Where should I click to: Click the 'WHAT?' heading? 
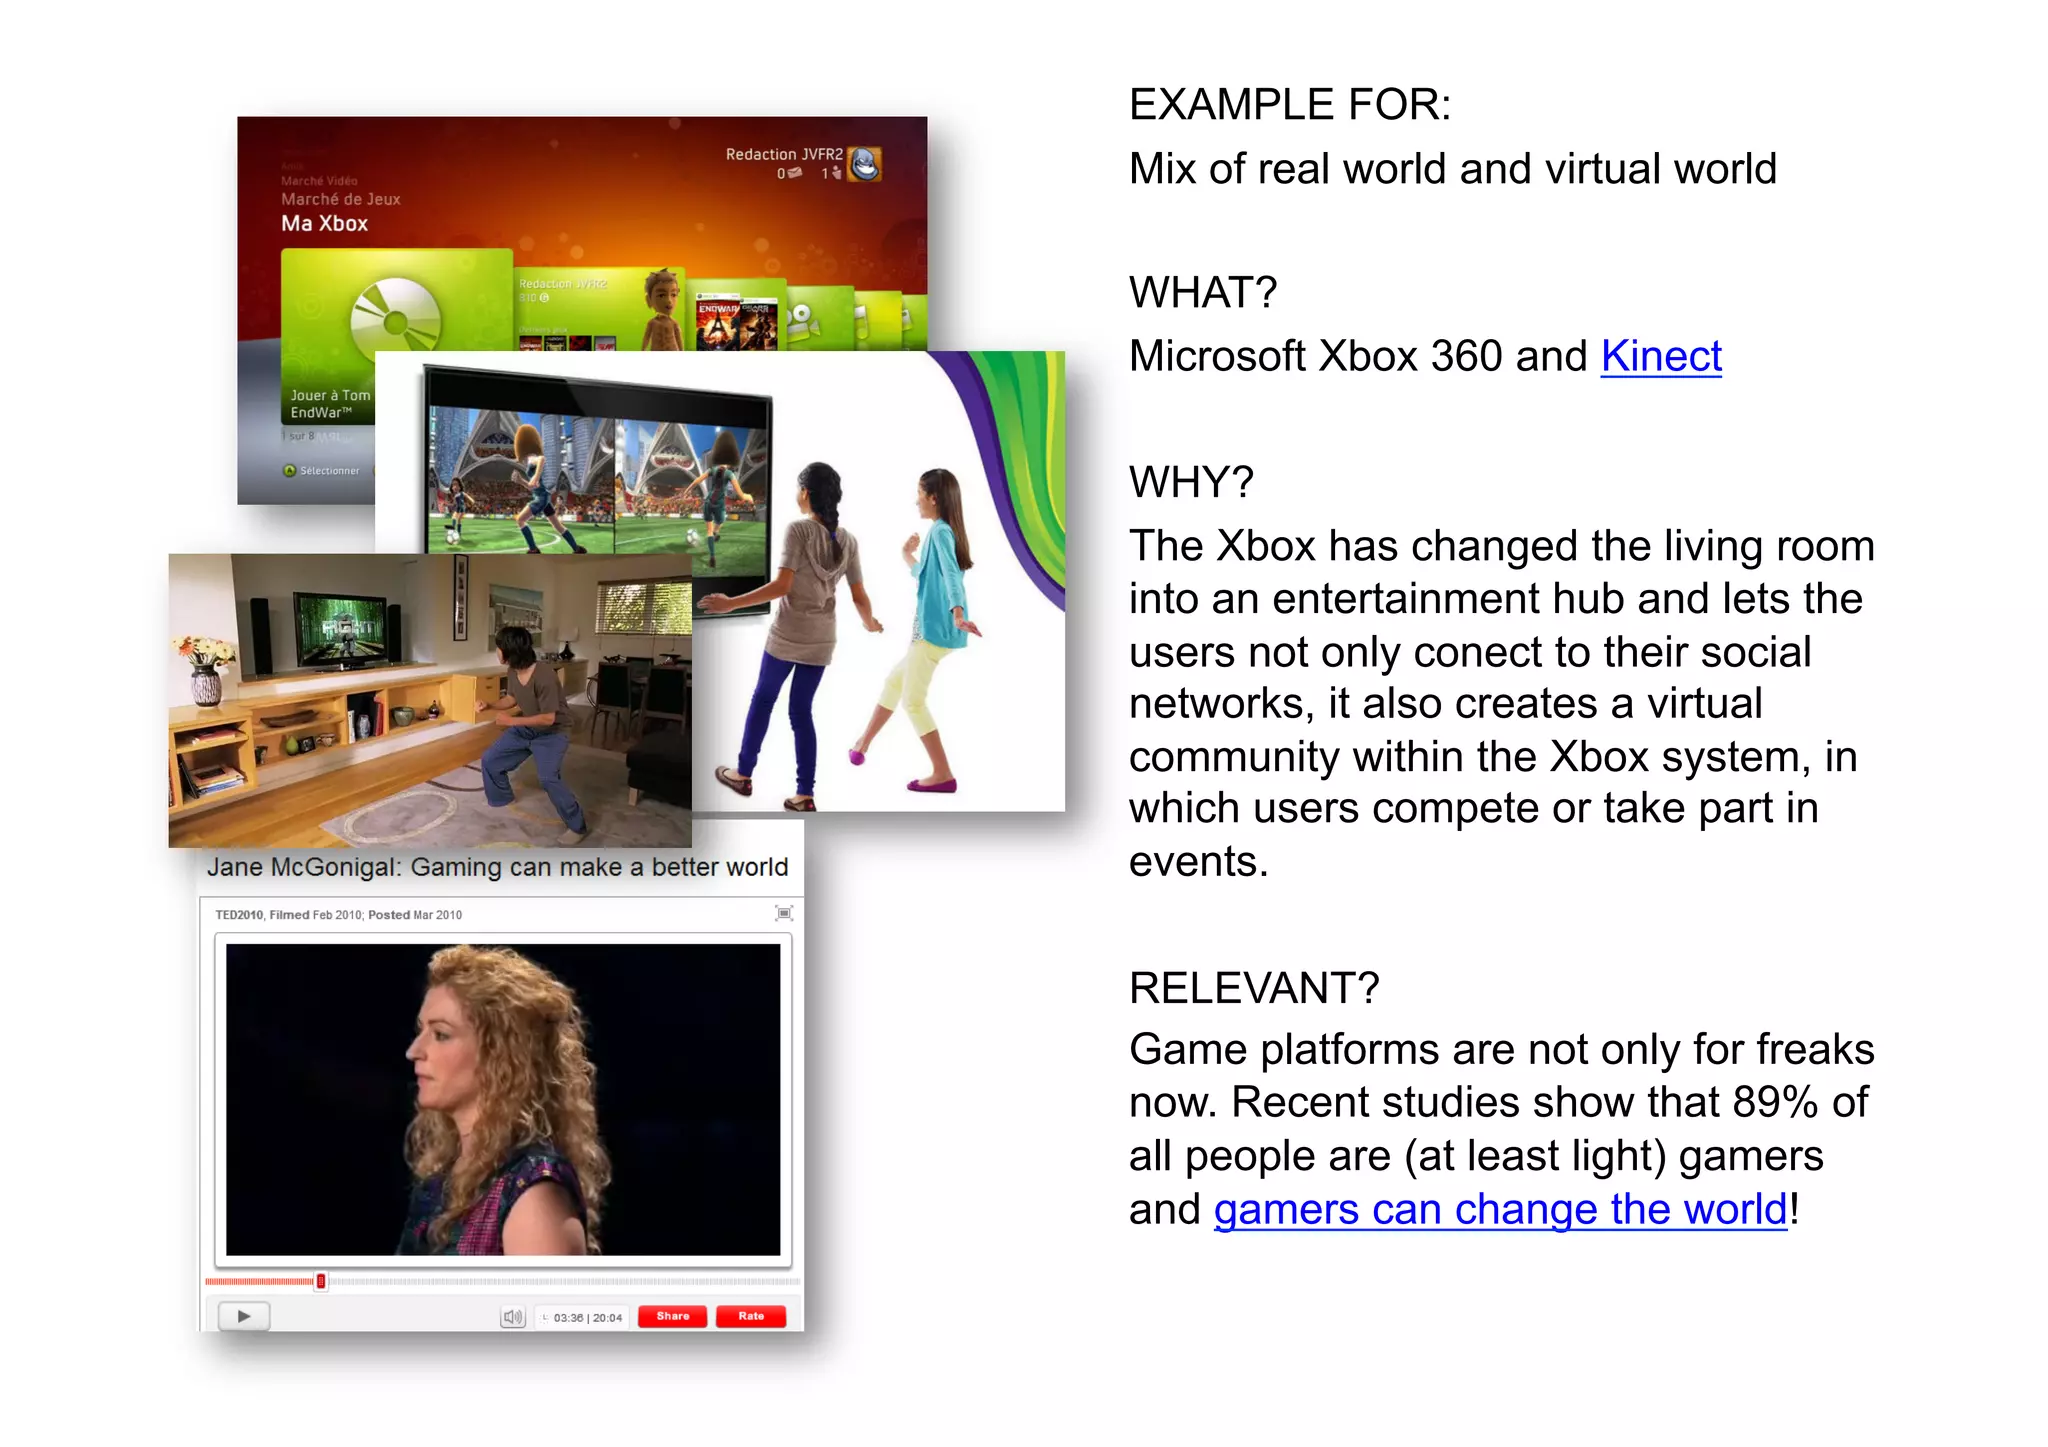pyautogui.click(x=1203, y=293)
